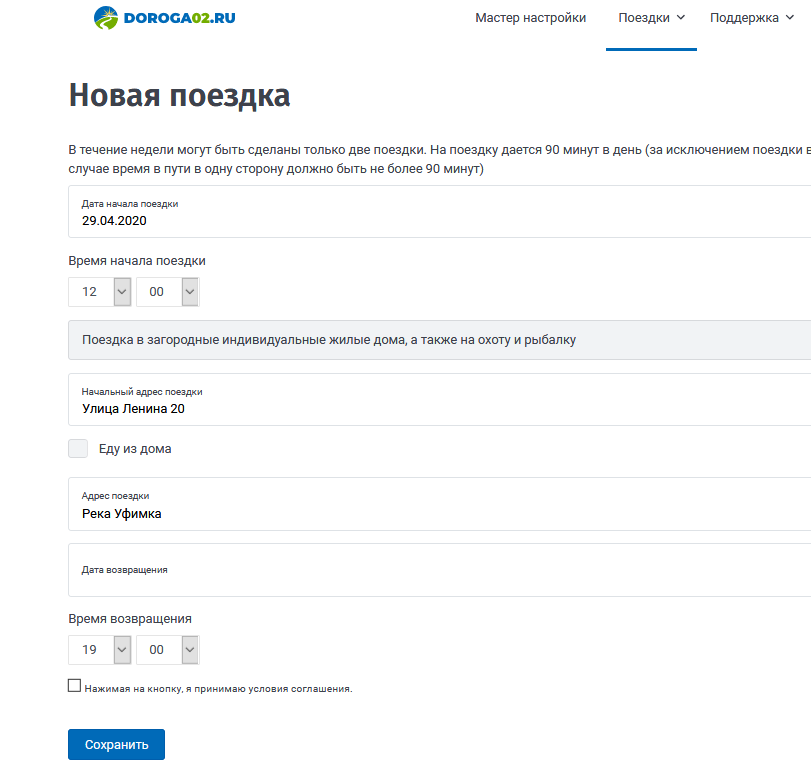
Task: Expand the Поездки menu
Action: pyautogui.click(x=651, y=18)
